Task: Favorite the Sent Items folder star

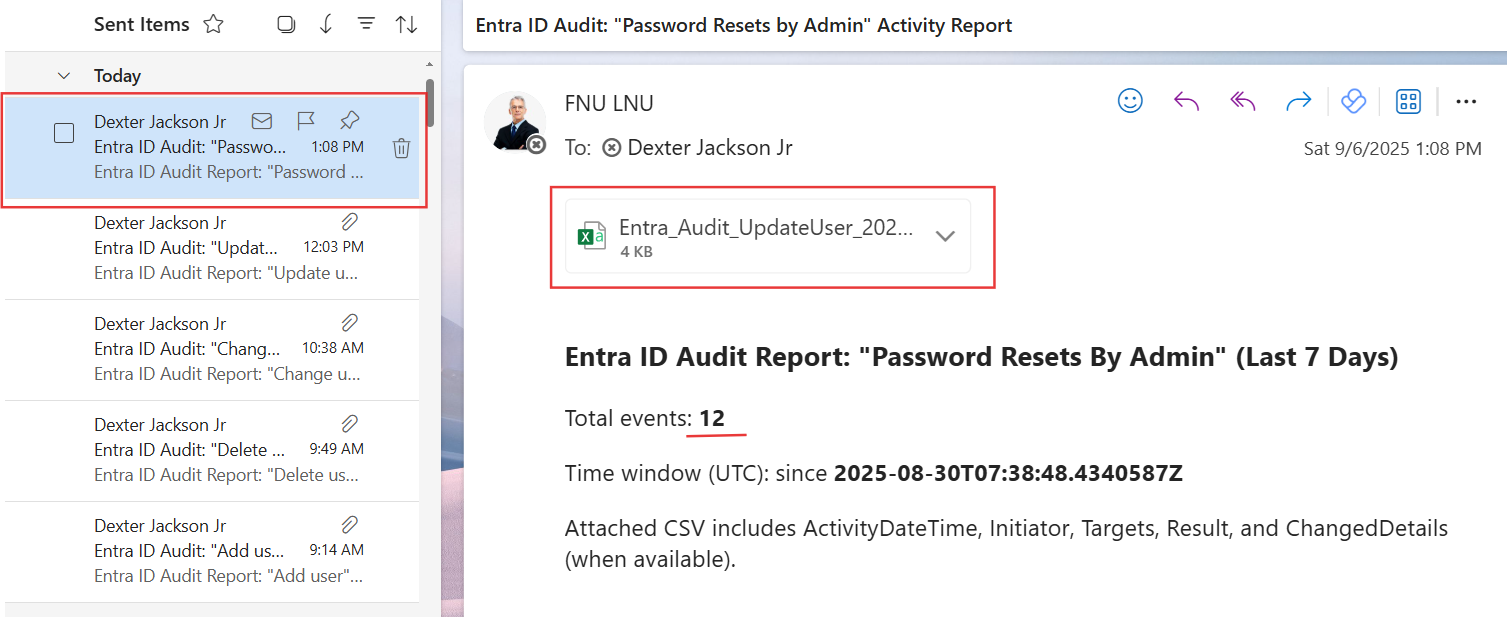Action: click(213, 25)
